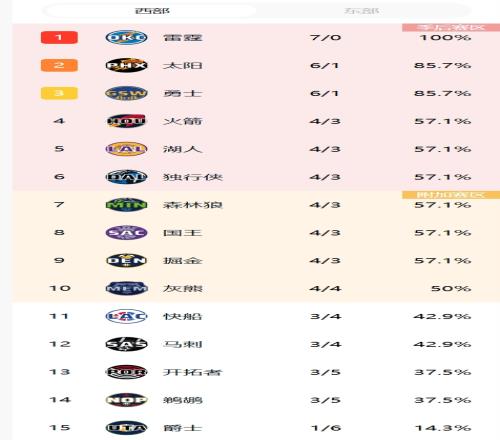Open the DAL 独行侠 team logo
Screen dimensions: 500x440
tap(126, 177)
